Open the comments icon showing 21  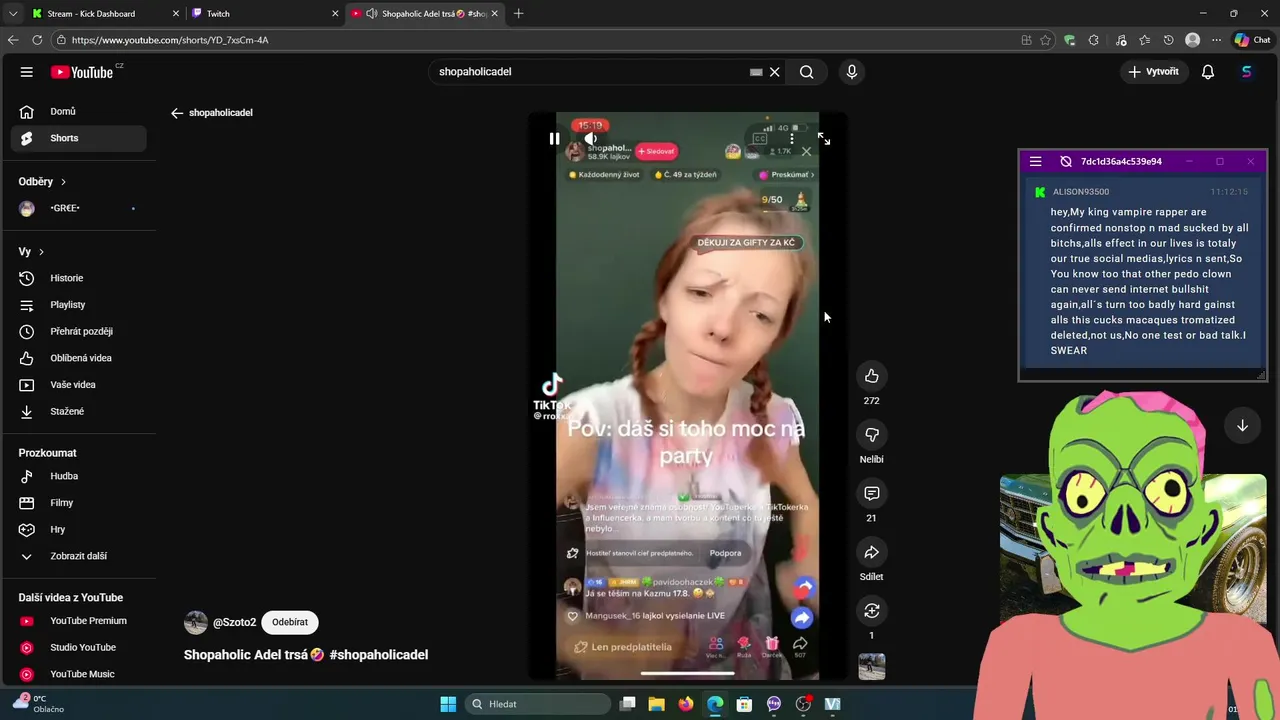871,493
